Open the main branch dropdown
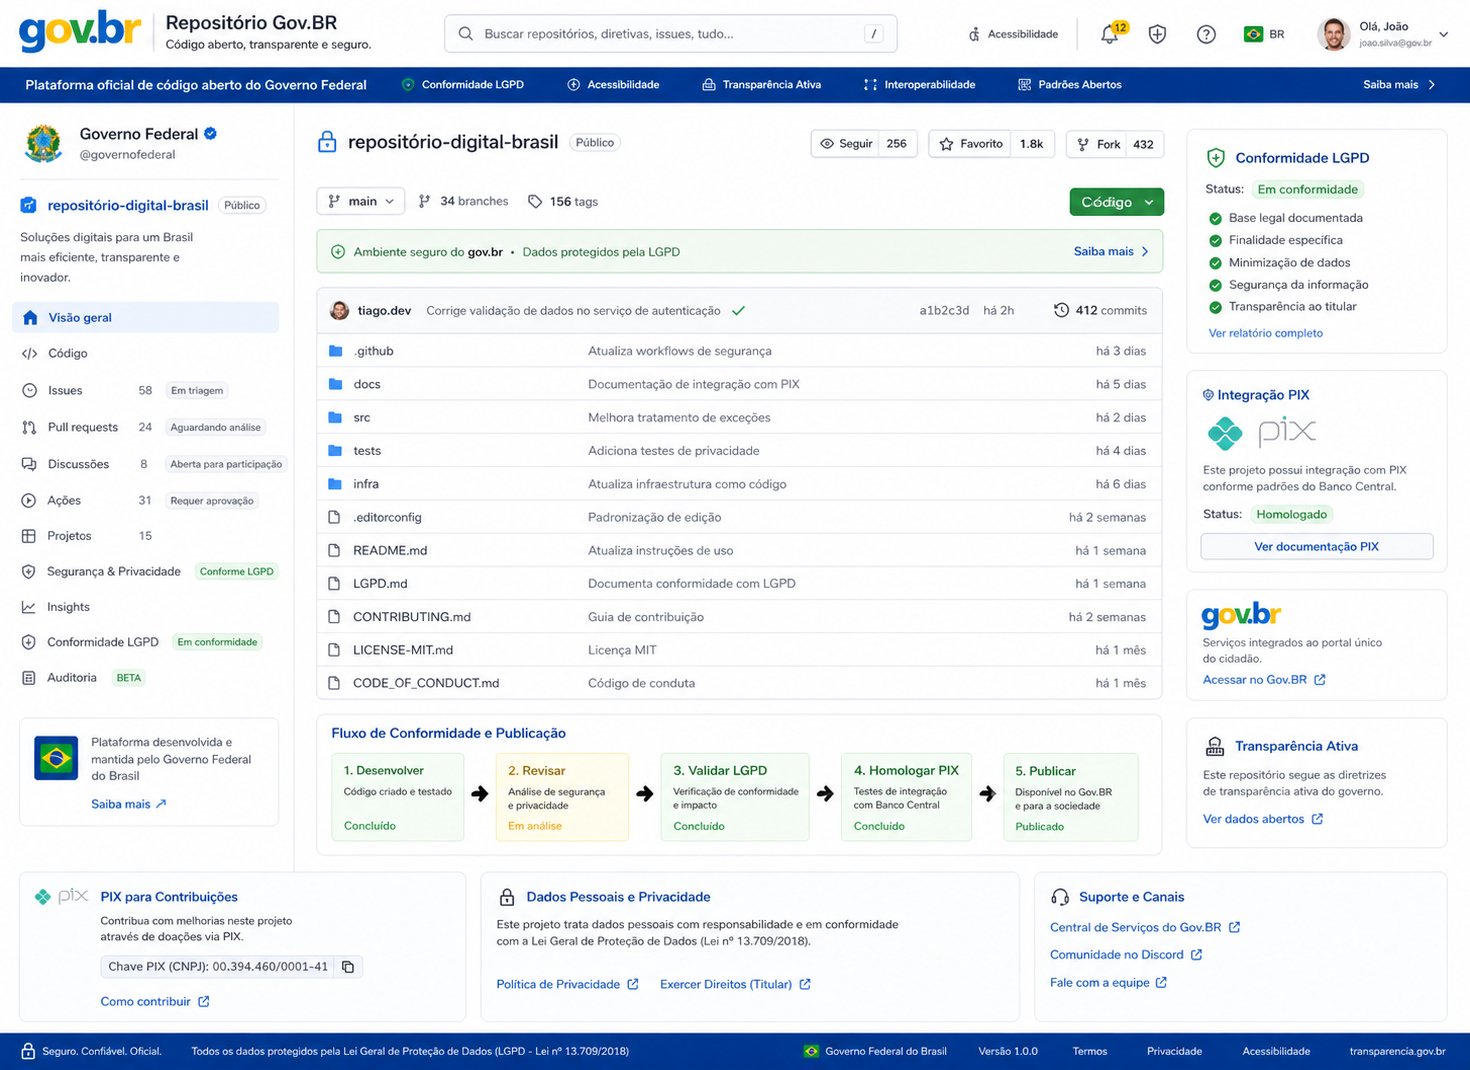The image size is (1470, 1070). pyautogui.click(x=361, y=201)
